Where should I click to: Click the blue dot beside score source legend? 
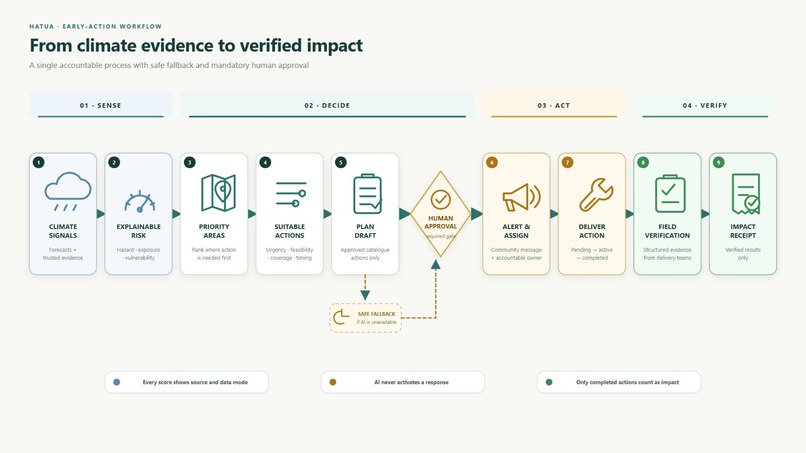pos(117,382)
